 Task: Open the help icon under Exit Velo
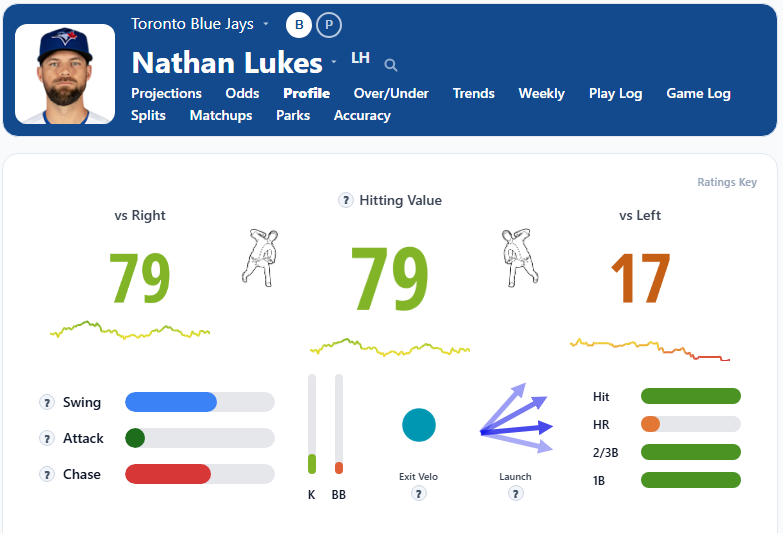(418, 494)
